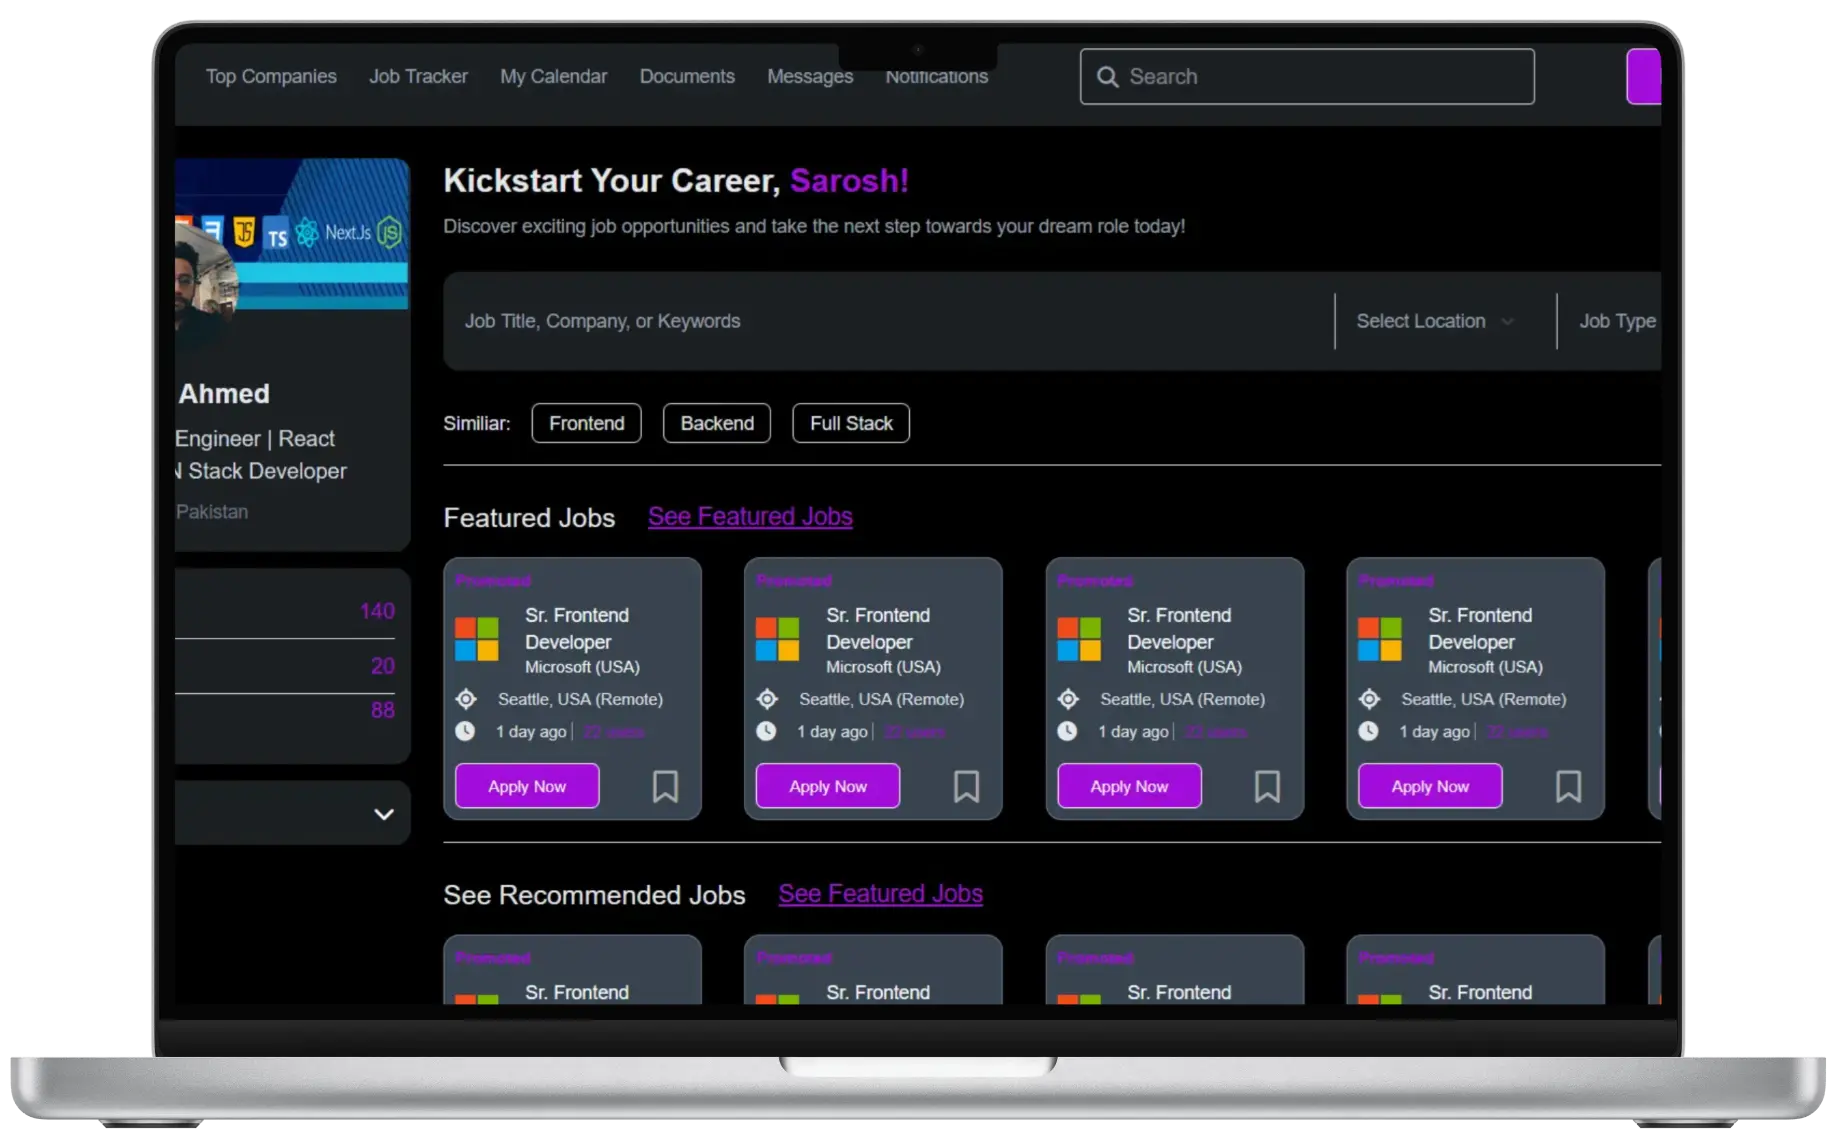Expand the collapsed sidebar section with the chevron
1837x1148 pixels.
(x=383, y=813)
